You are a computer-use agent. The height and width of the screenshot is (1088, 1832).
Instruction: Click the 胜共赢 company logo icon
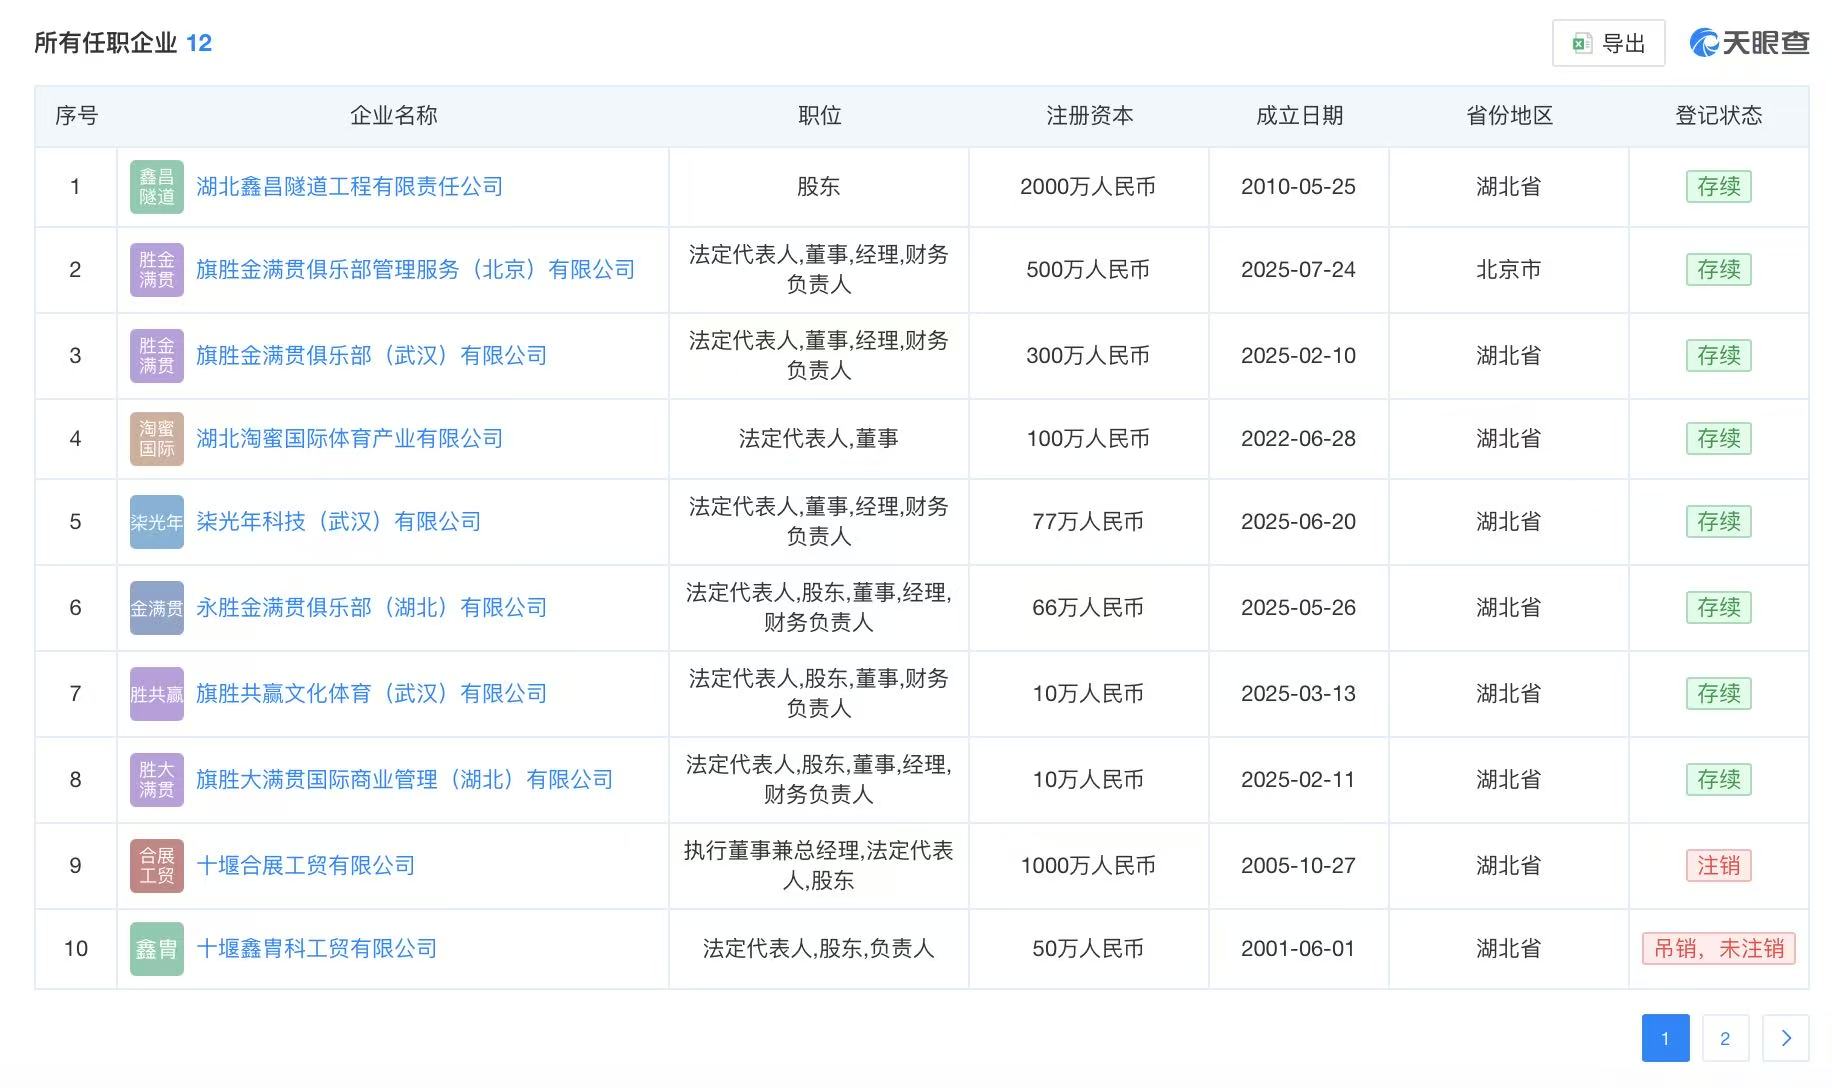157,694
